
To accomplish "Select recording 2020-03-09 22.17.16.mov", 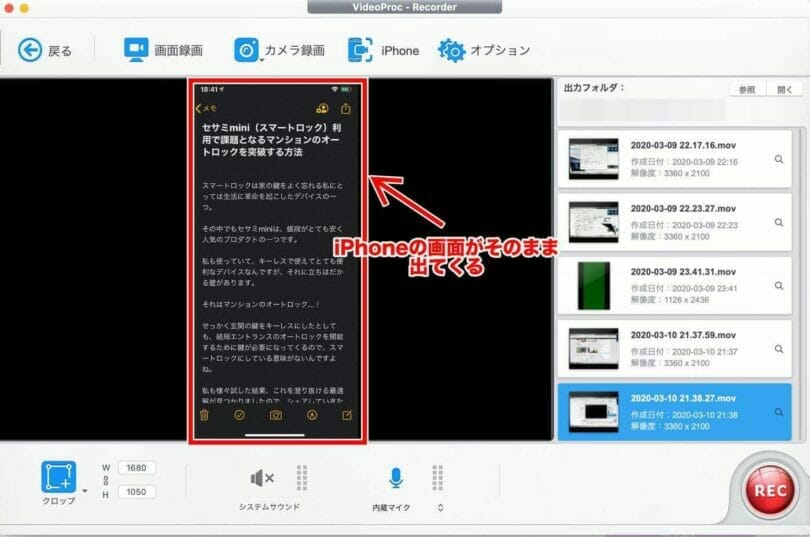I will (x=675, y=159).
